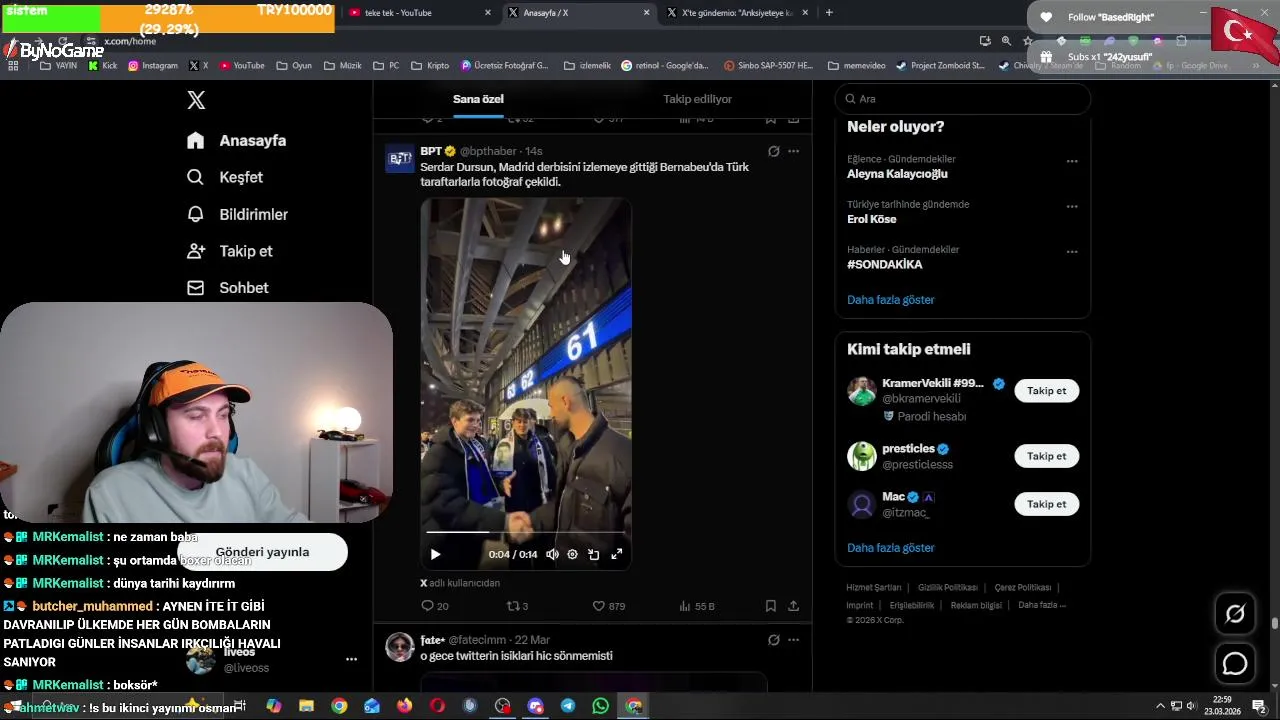Screen dimensions: 1280x720
Task: Click Gönderi yayınla post button
Action: [x=262, y=552]
